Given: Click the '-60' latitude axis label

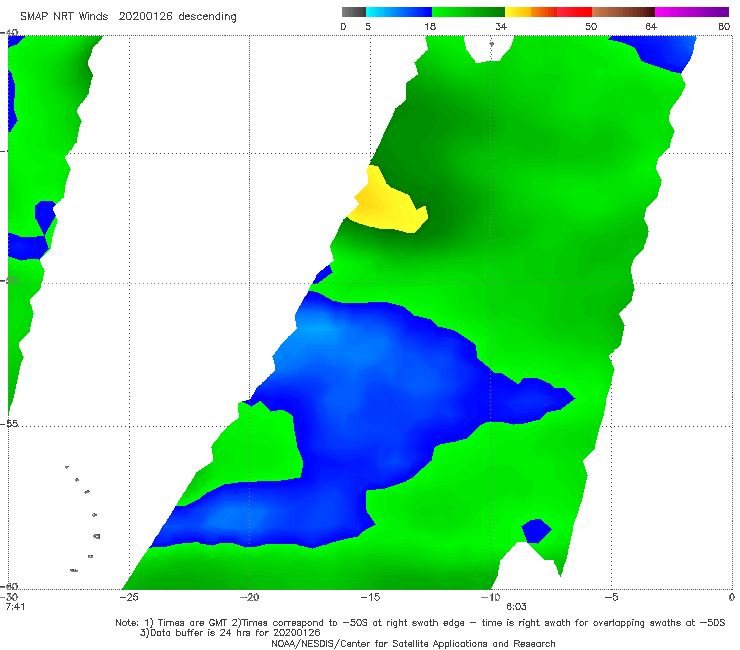Looking at the screenshot, I should 9,586.
